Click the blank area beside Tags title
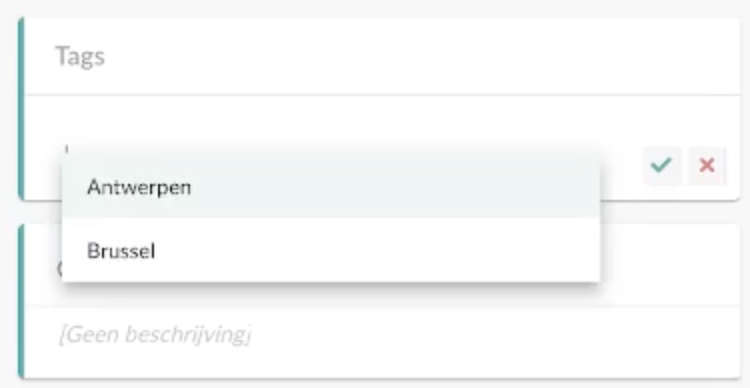 click(x=421, y=56)
